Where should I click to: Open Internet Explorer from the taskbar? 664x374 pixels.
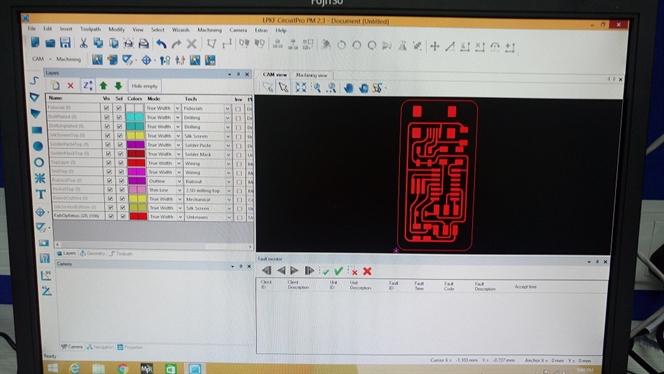click(75, 368)
